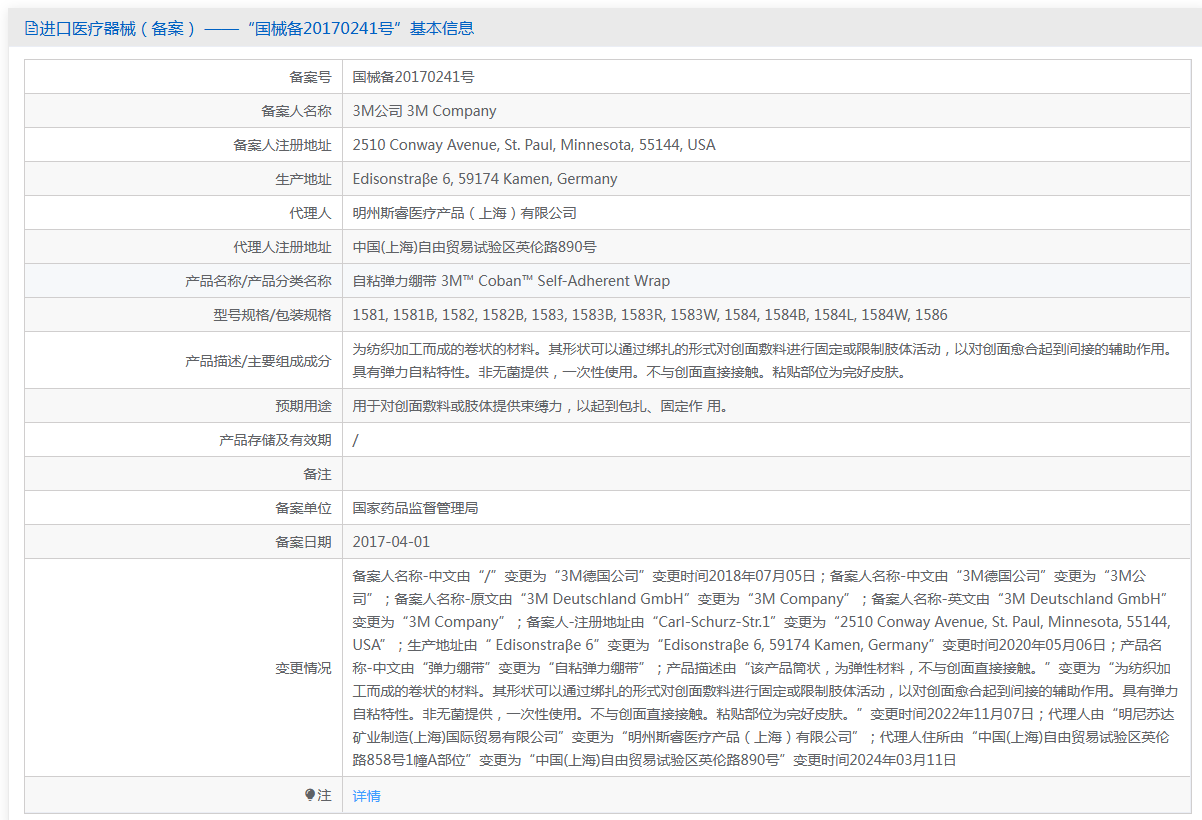Screen dimensions: 1202x820
Task: Click the document icon in the page header
Action: pos(31,28)
